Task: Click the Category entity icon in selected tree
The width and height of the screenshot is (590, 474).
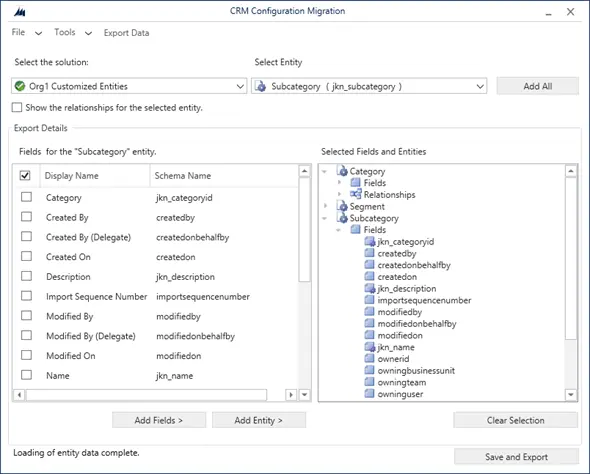Action: 342,171
